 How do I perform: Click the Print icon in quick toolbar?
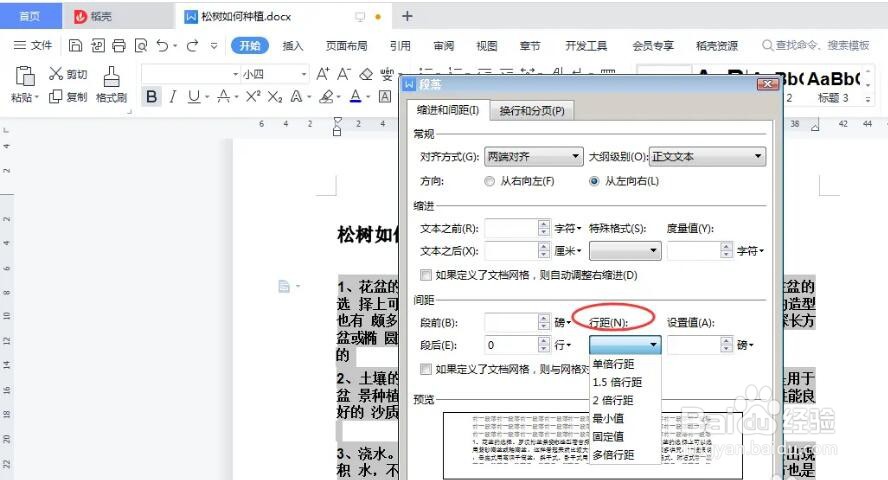tap(119, 45)
